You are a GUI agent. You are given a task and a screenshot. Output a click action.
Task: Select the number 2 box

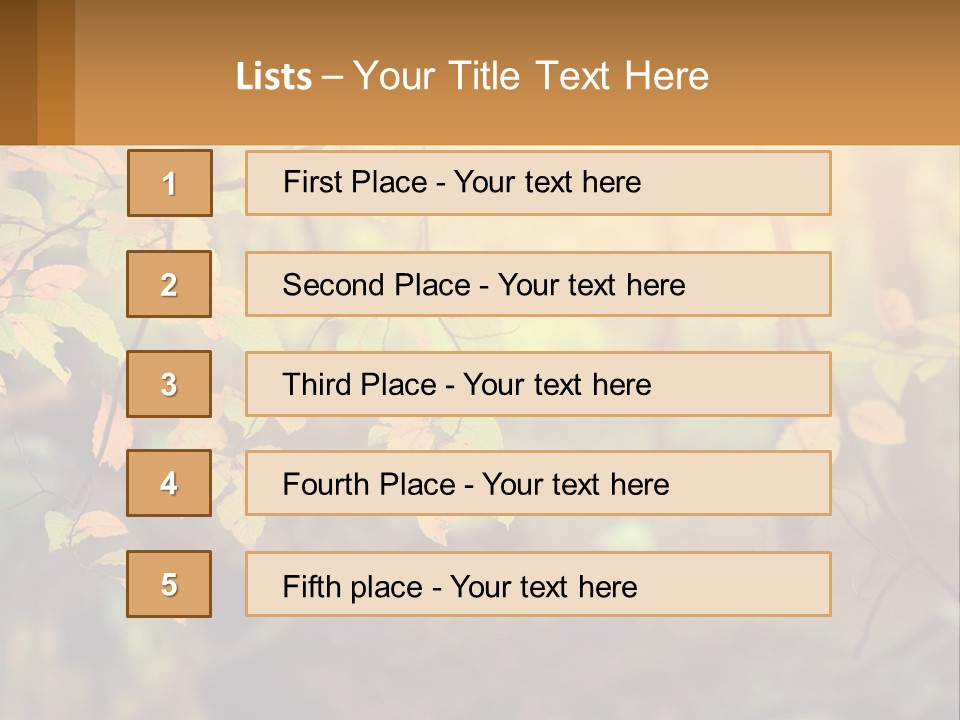[x=169, y=284]
